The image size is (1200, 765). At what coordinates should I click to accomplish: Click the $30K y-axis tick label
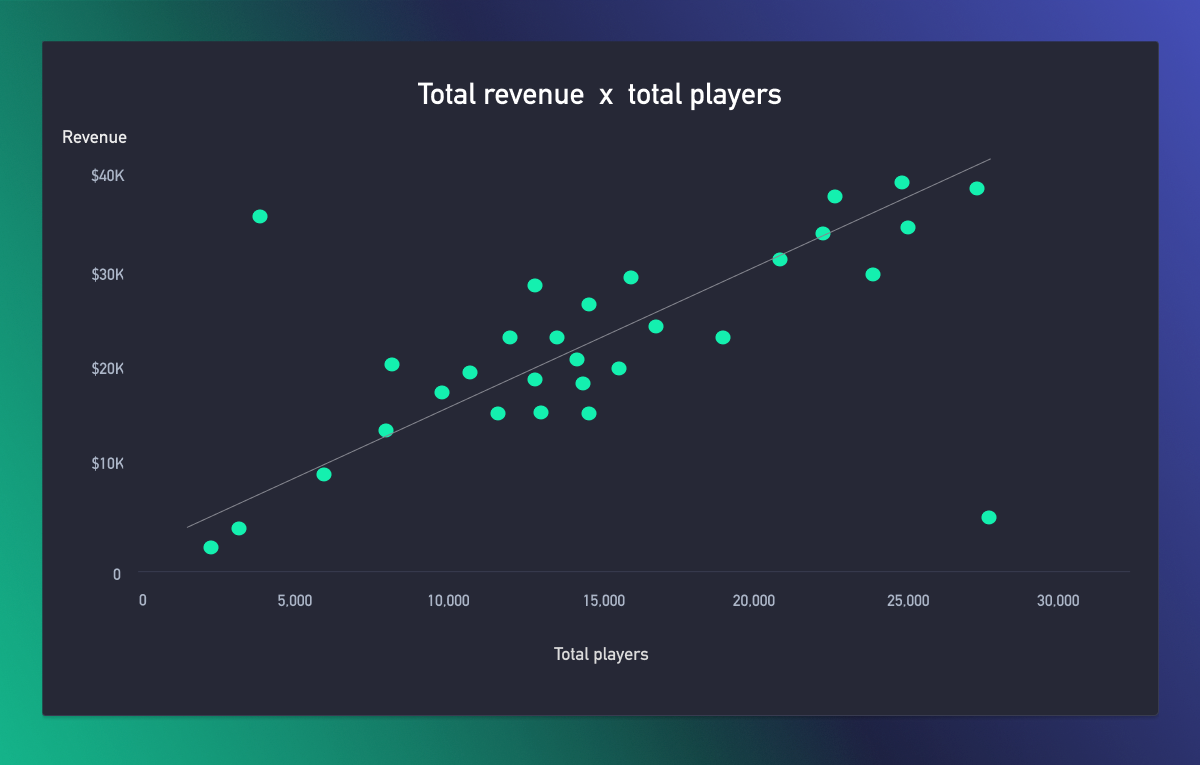coord(107,274)
